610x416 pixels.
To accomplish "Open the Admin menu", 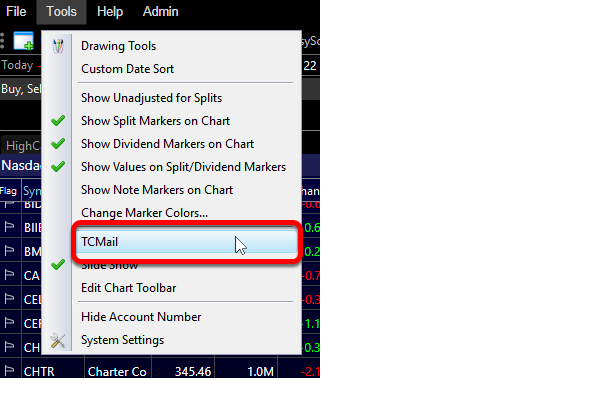I will 161,11.
